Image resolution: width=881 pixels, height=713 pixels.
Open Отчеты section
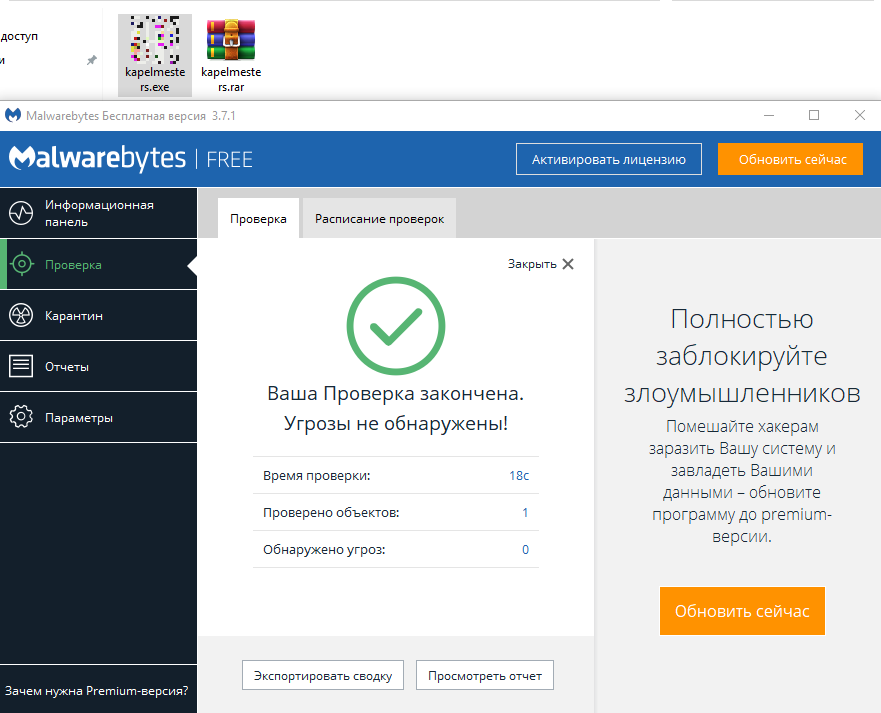[x=99, y=366]
